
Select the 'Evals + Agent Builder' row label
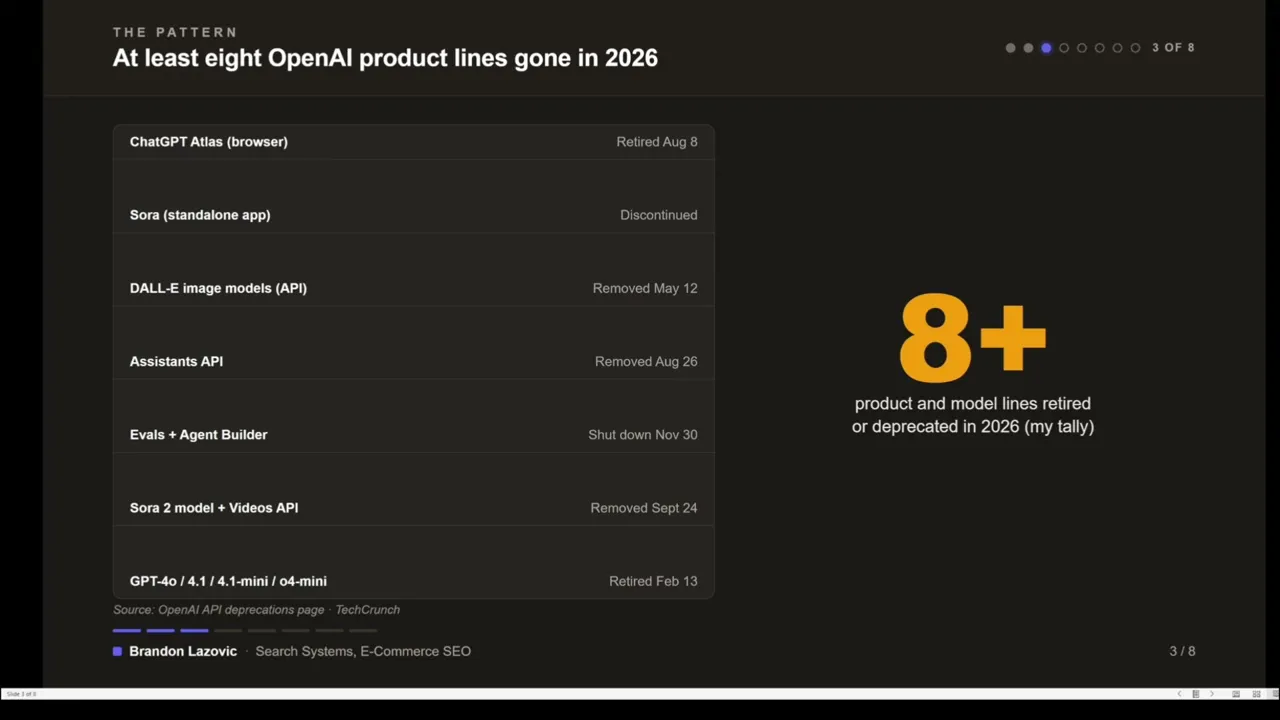point(198,435)
